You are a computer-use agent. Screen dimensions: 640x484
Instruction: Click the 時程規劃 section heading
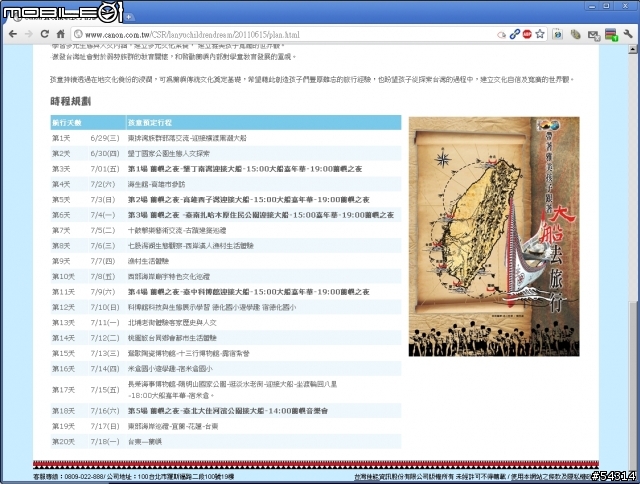pos(71,101)
